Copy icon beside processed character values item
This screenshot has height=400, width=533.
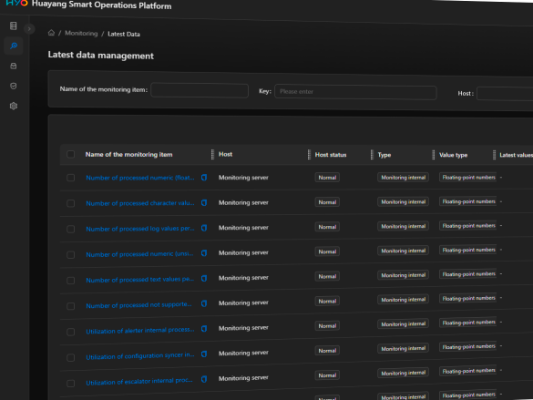point(204,203)
